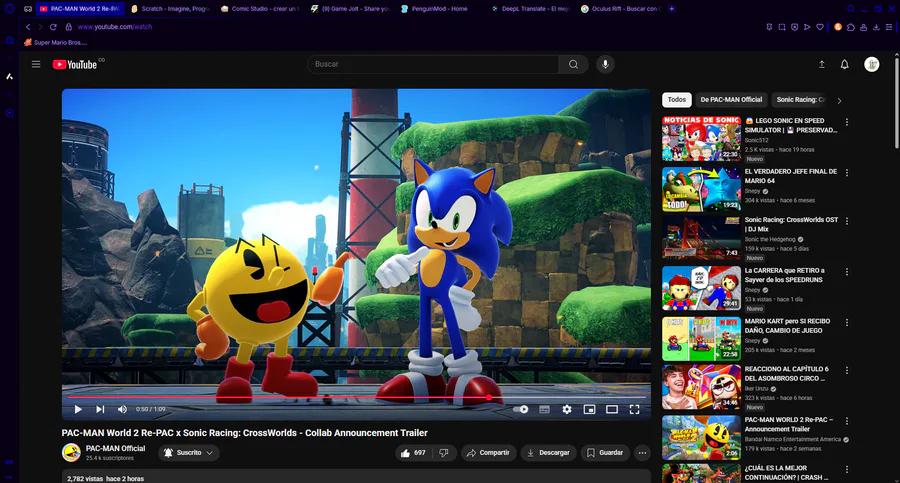Viewport: 900px width, 483px height.
Task: Open a new browser tab plus button
Action: click(x=672, y=9)
